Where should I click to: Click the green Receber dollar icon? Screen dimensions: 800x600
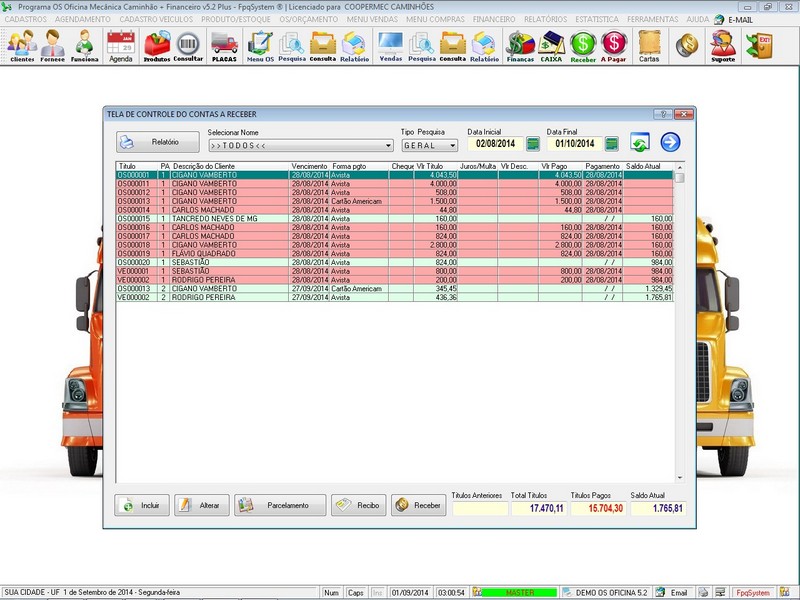(x=583, y=46)
